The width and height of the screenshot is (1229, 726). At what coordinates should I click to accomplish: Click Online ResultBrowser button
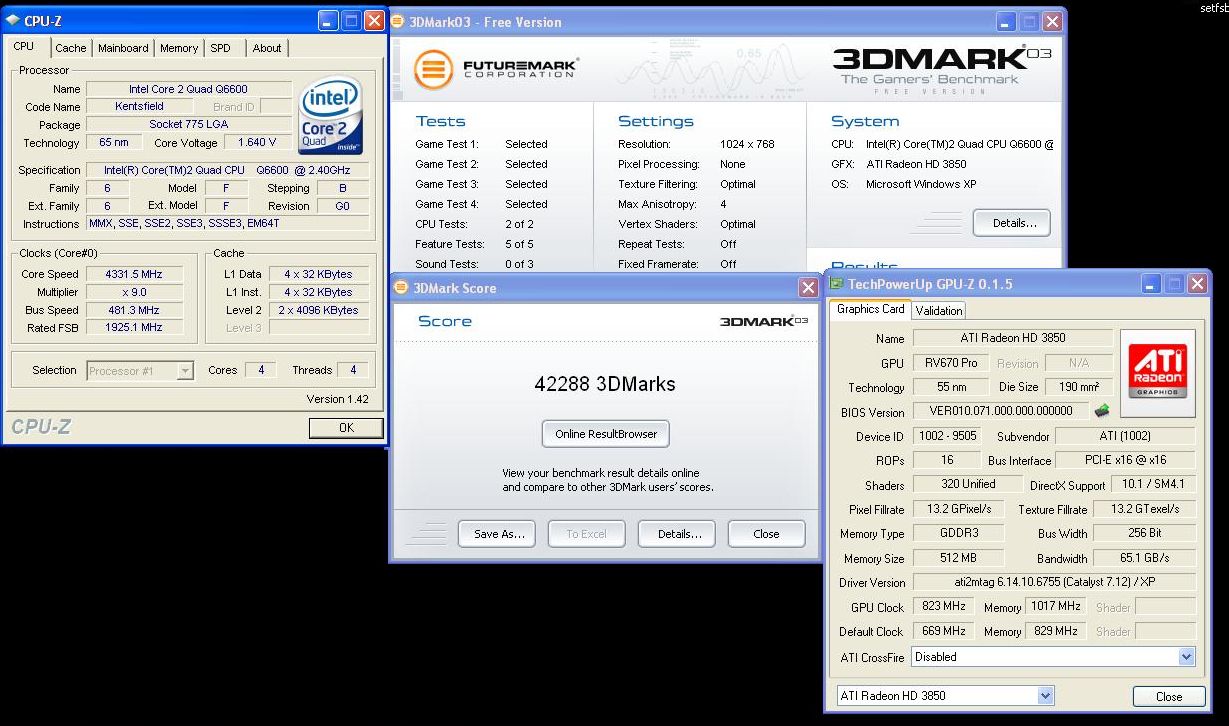point(606,434)
